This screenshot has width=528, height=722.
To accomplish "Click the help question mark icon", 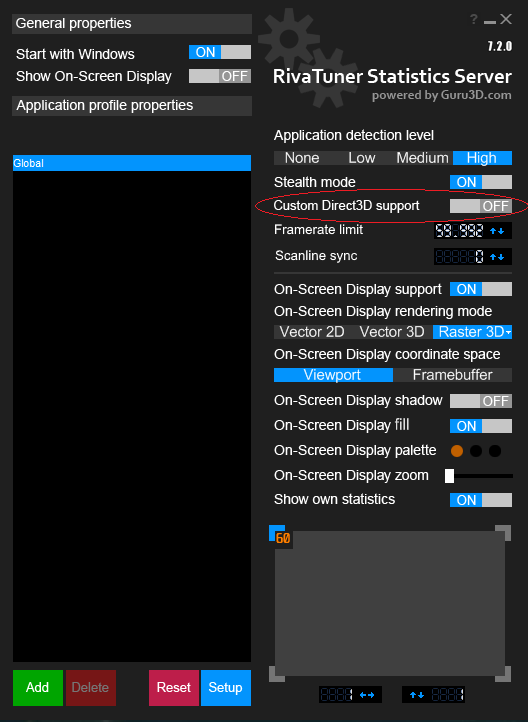I will tap(474, 19).
